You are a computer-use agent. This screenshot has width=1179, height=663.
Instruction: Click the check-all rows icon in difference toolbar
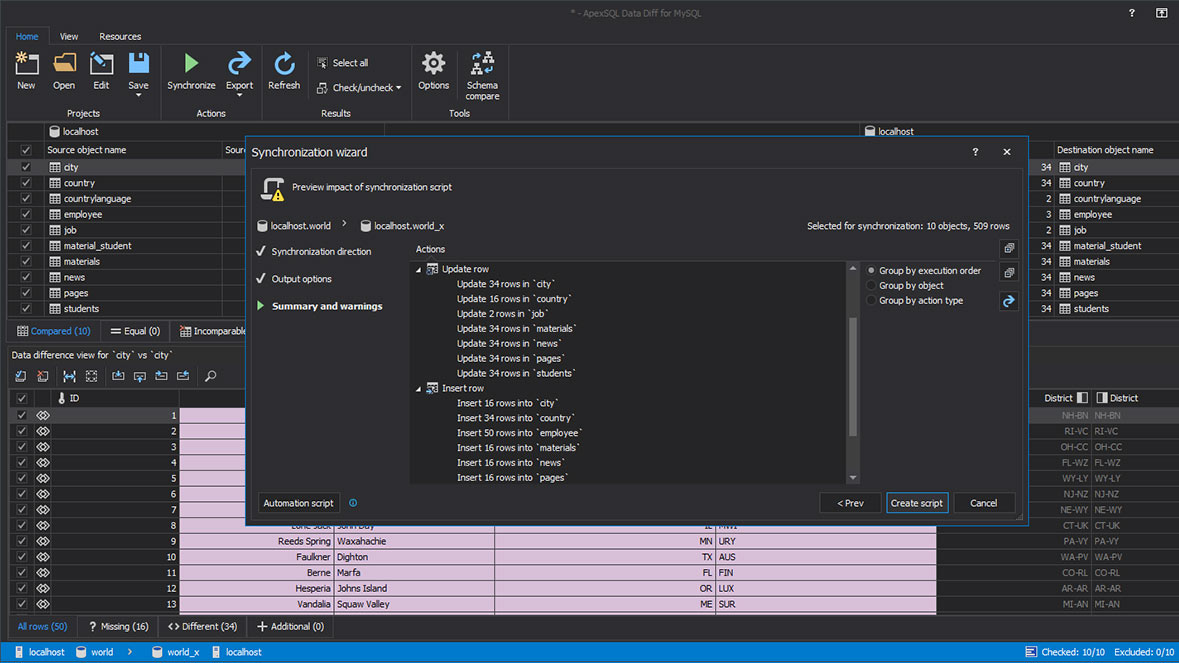[21, 375]
